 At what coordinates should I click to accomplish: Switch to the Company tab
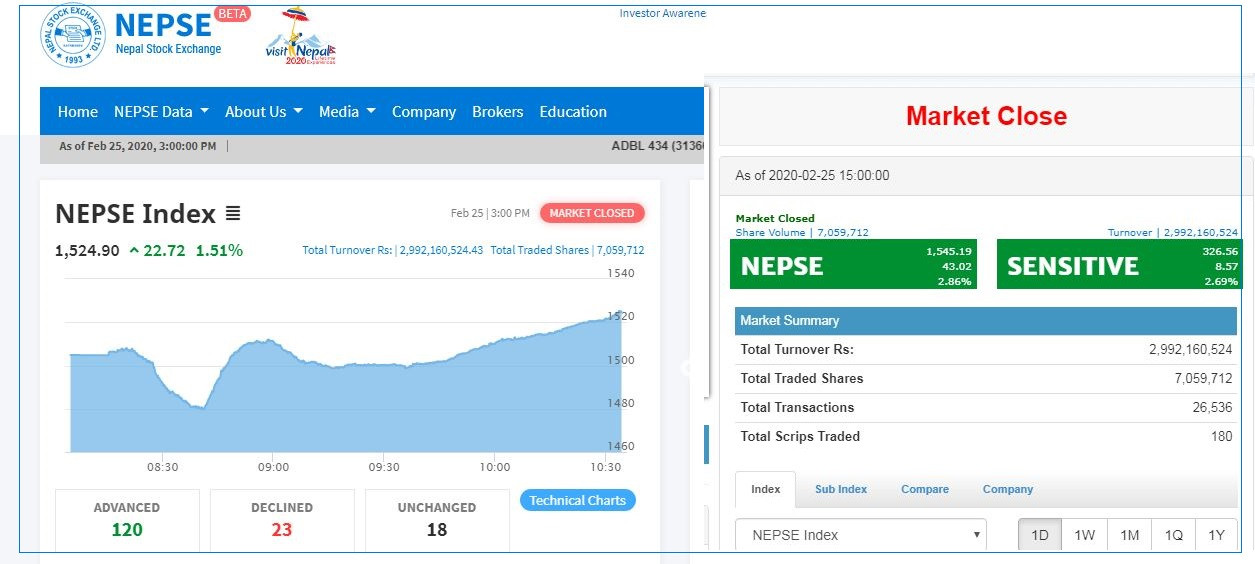click(x=1008, y=489)
